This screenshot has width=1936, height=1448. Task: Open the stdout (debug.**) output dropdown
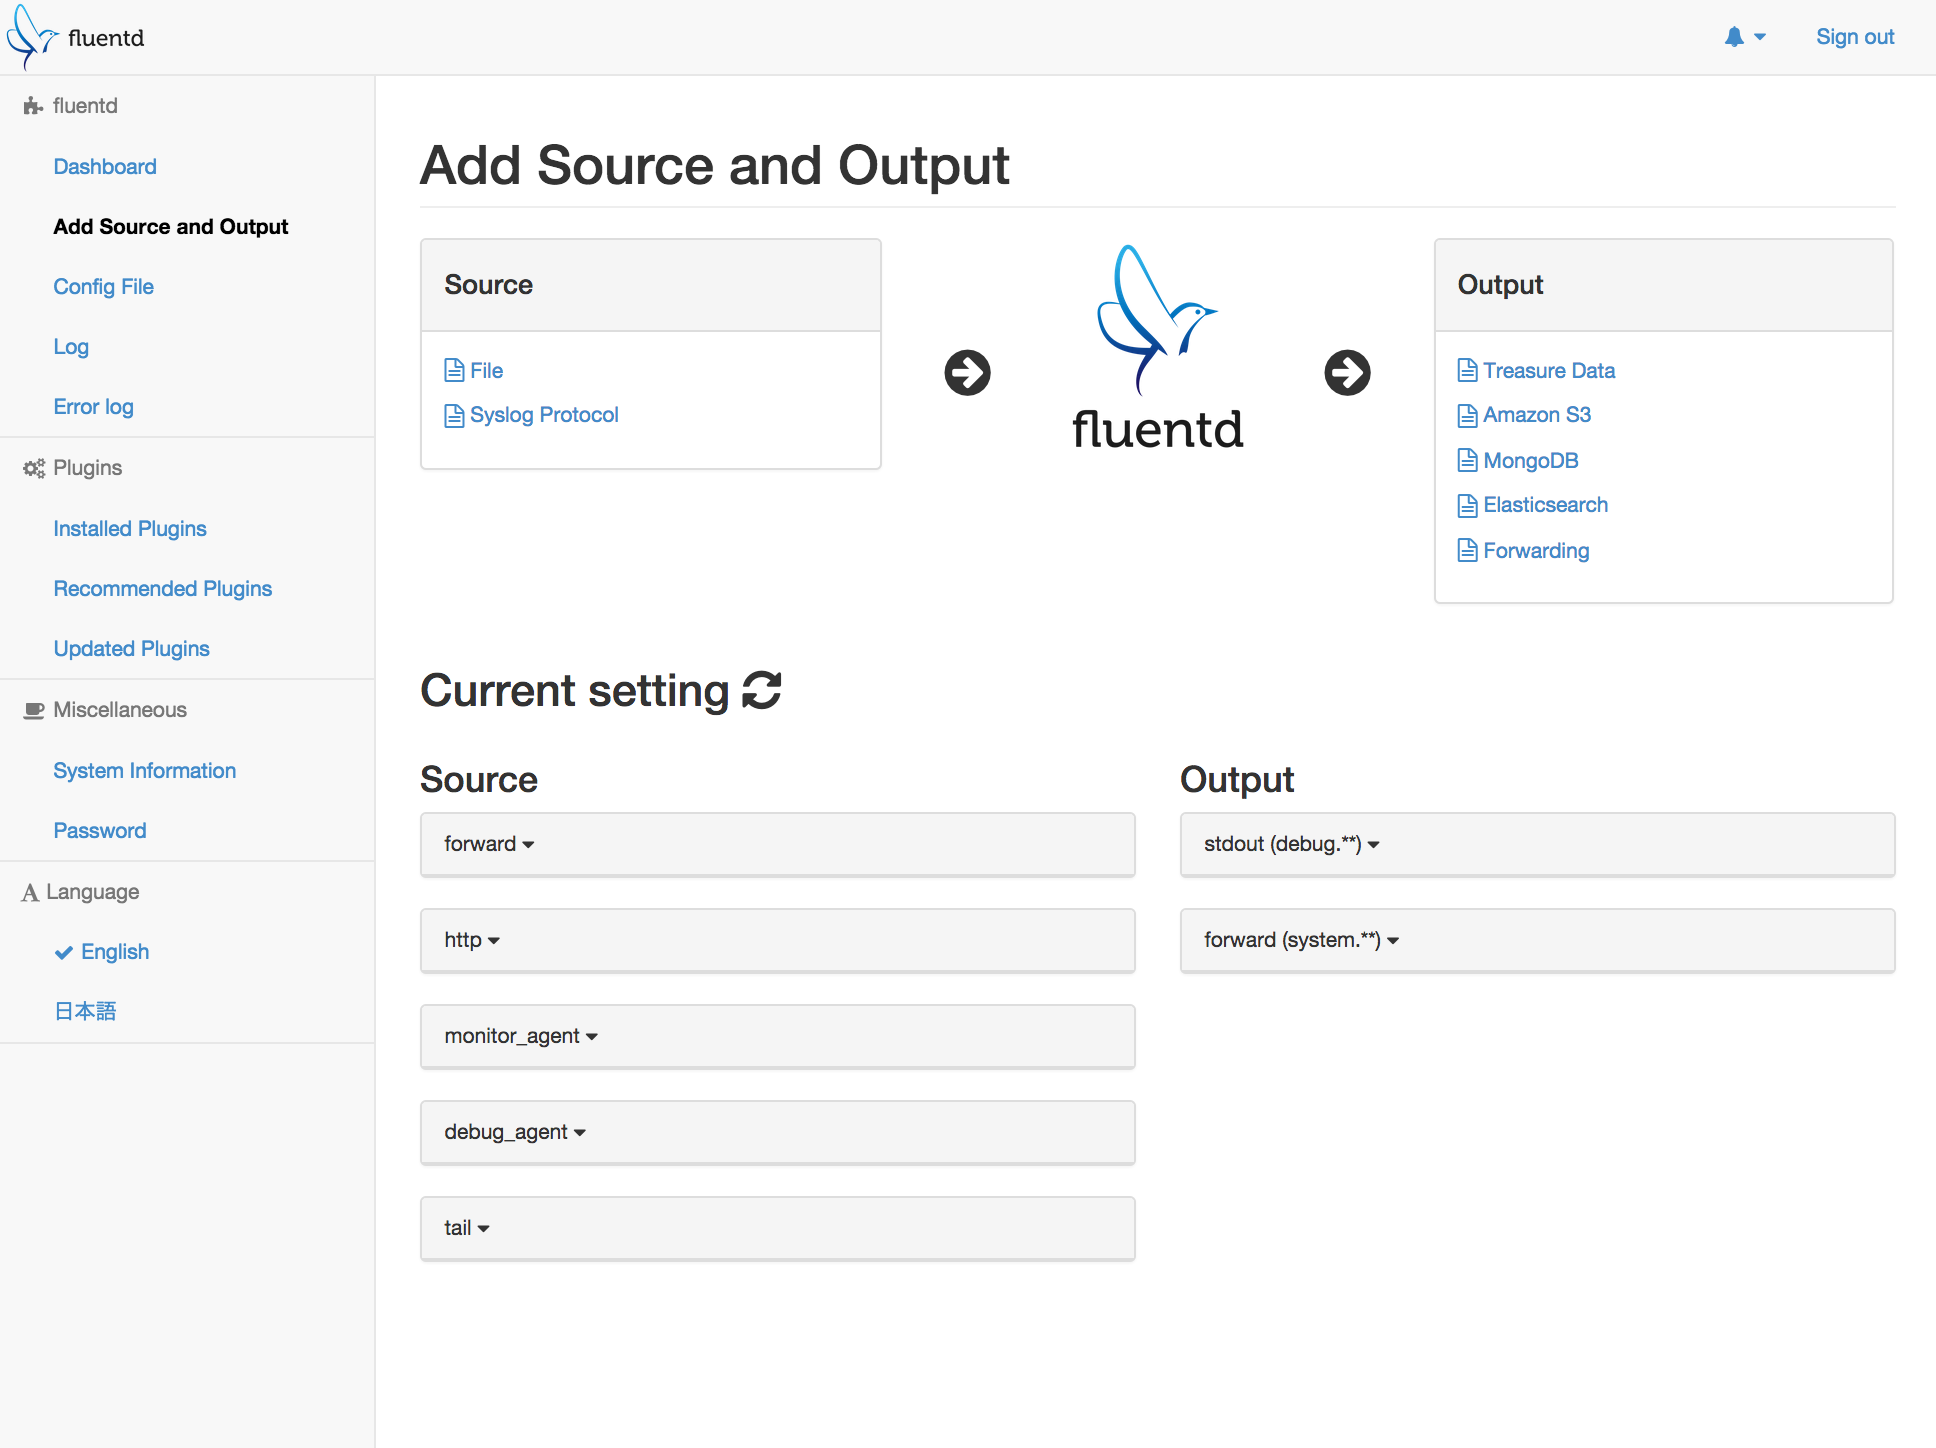pos(1291,844)
